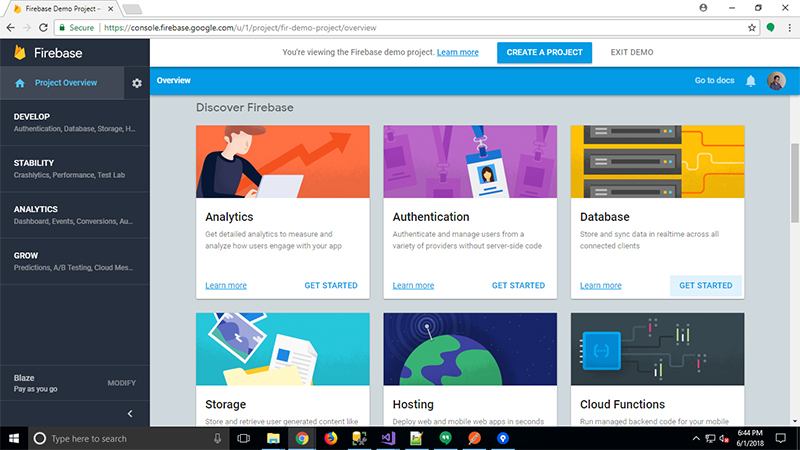The width and height of the screenshot is (800, 450).
Task: Open Firefox from the Windows taskbar
Action: [329, 438]
